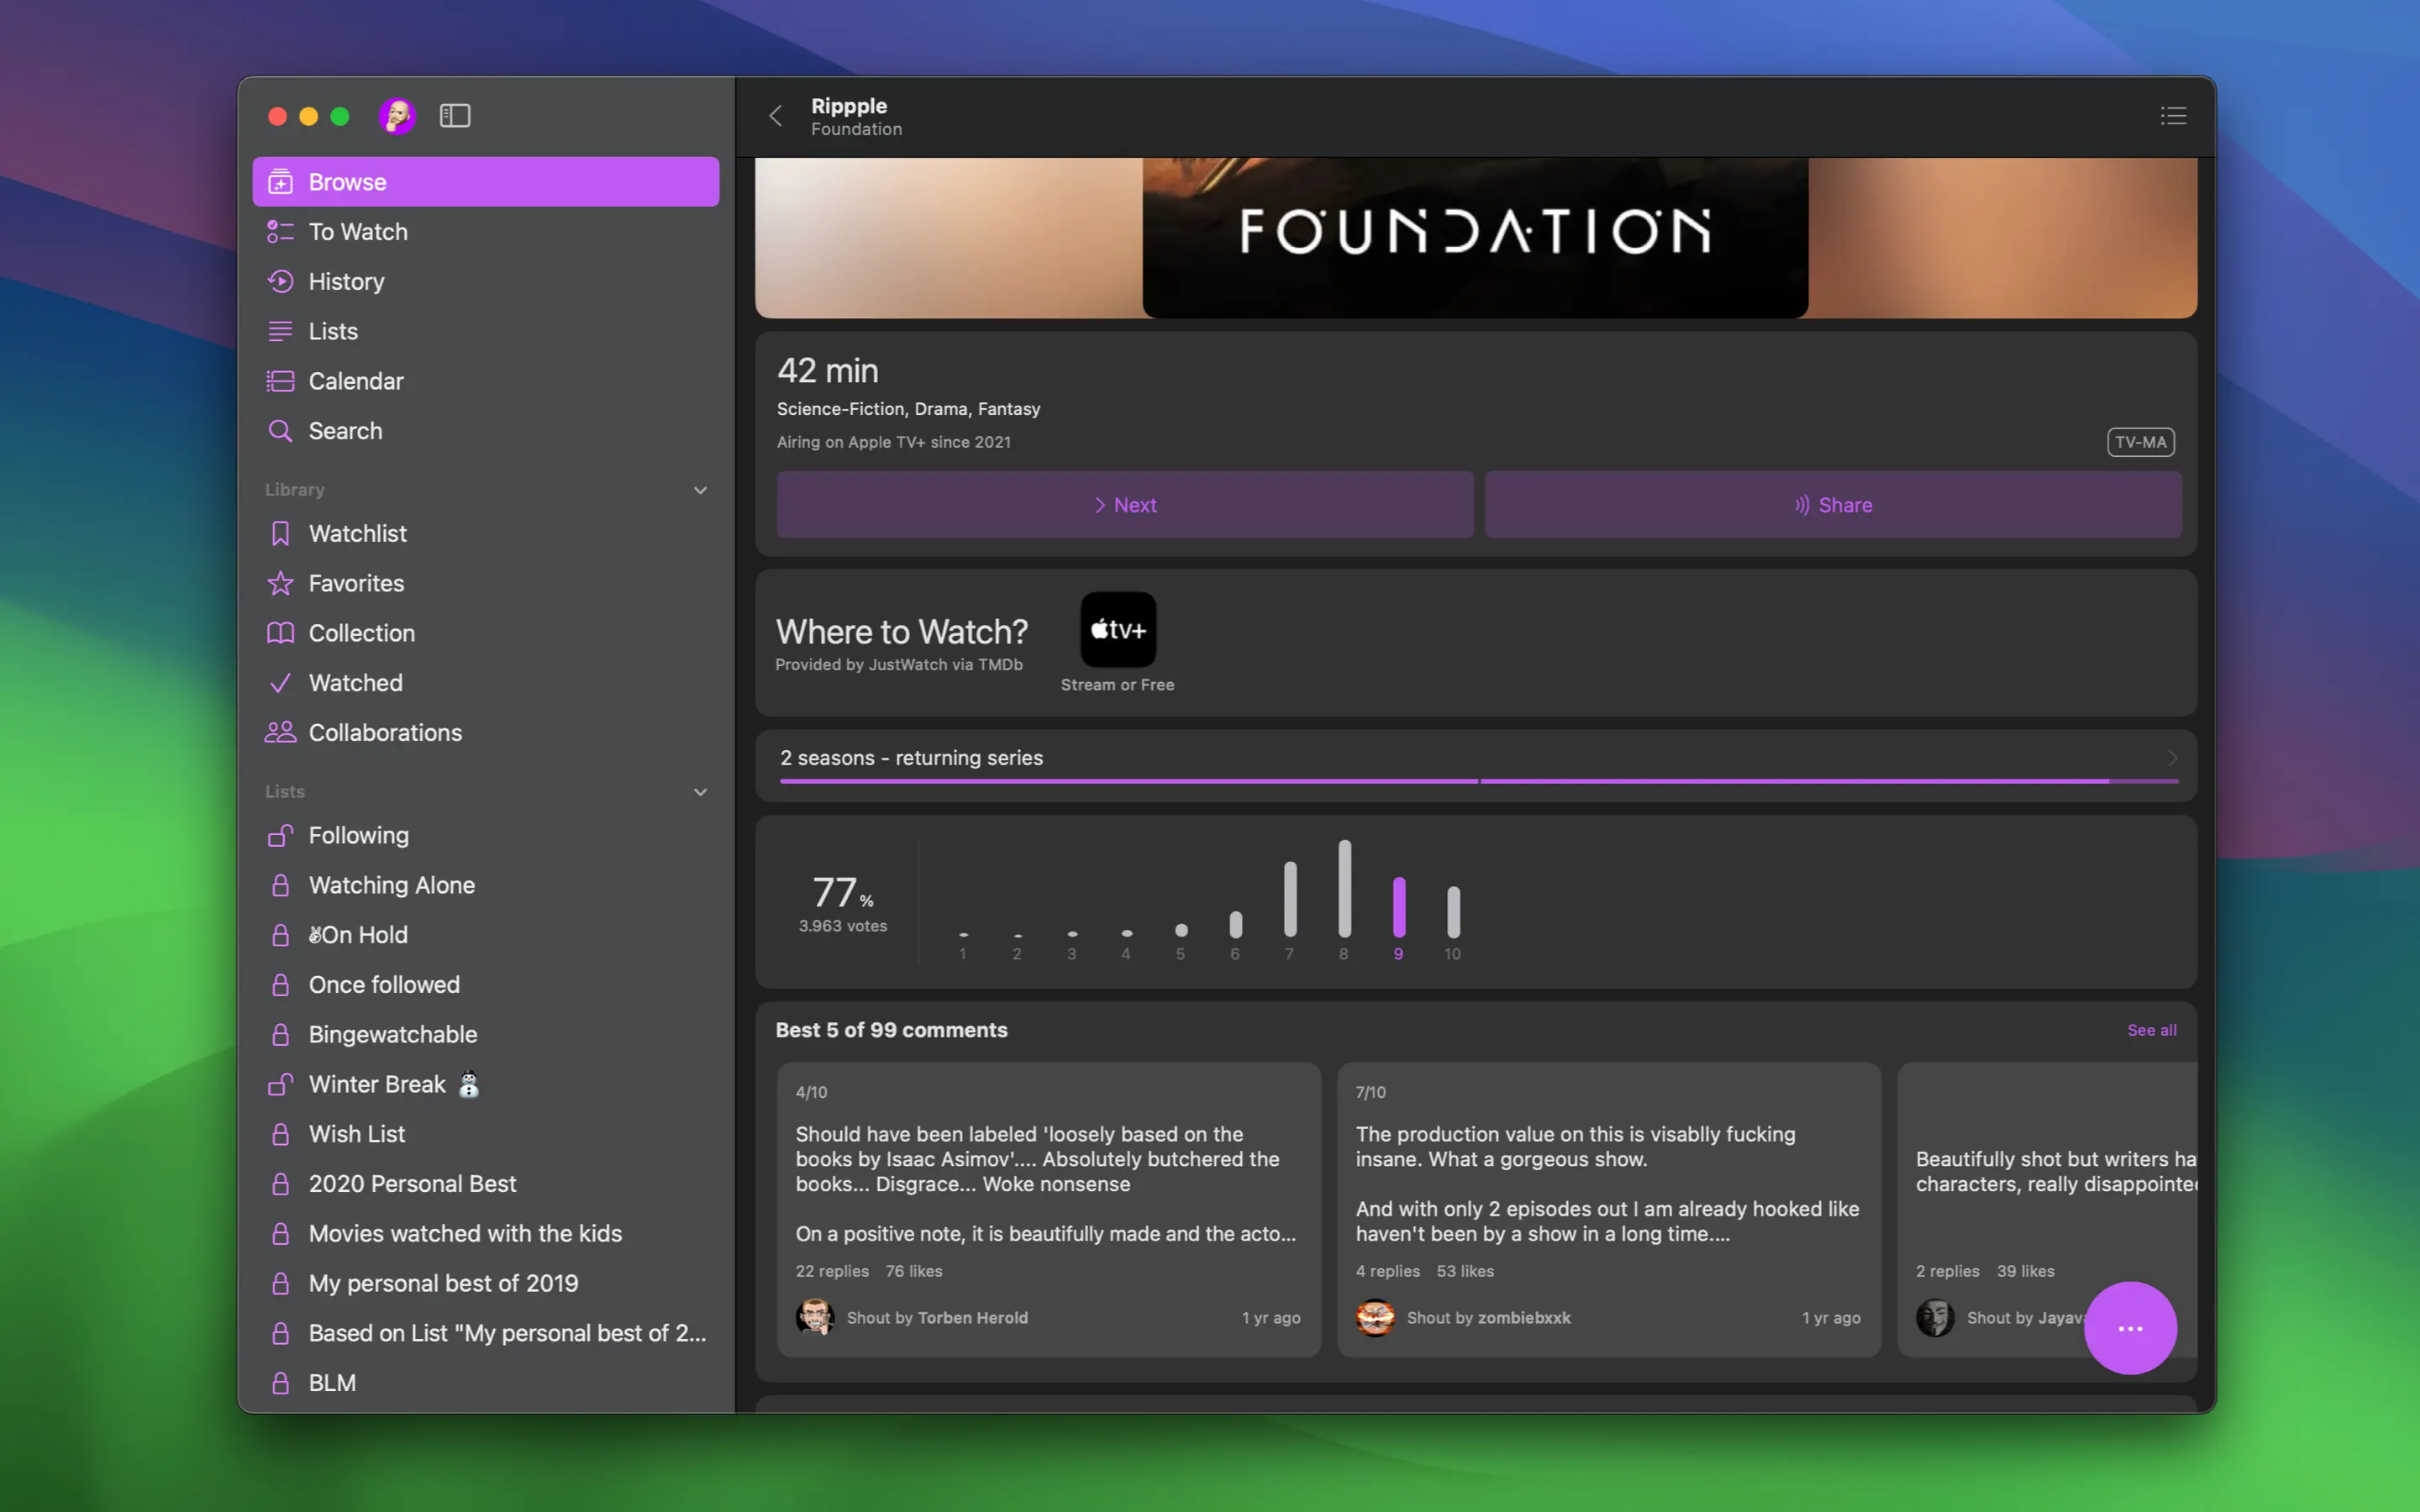This screenshot has height=1512, width=2420.
Task: Open the Calendar sidebar item
Action: coord(355,381)
